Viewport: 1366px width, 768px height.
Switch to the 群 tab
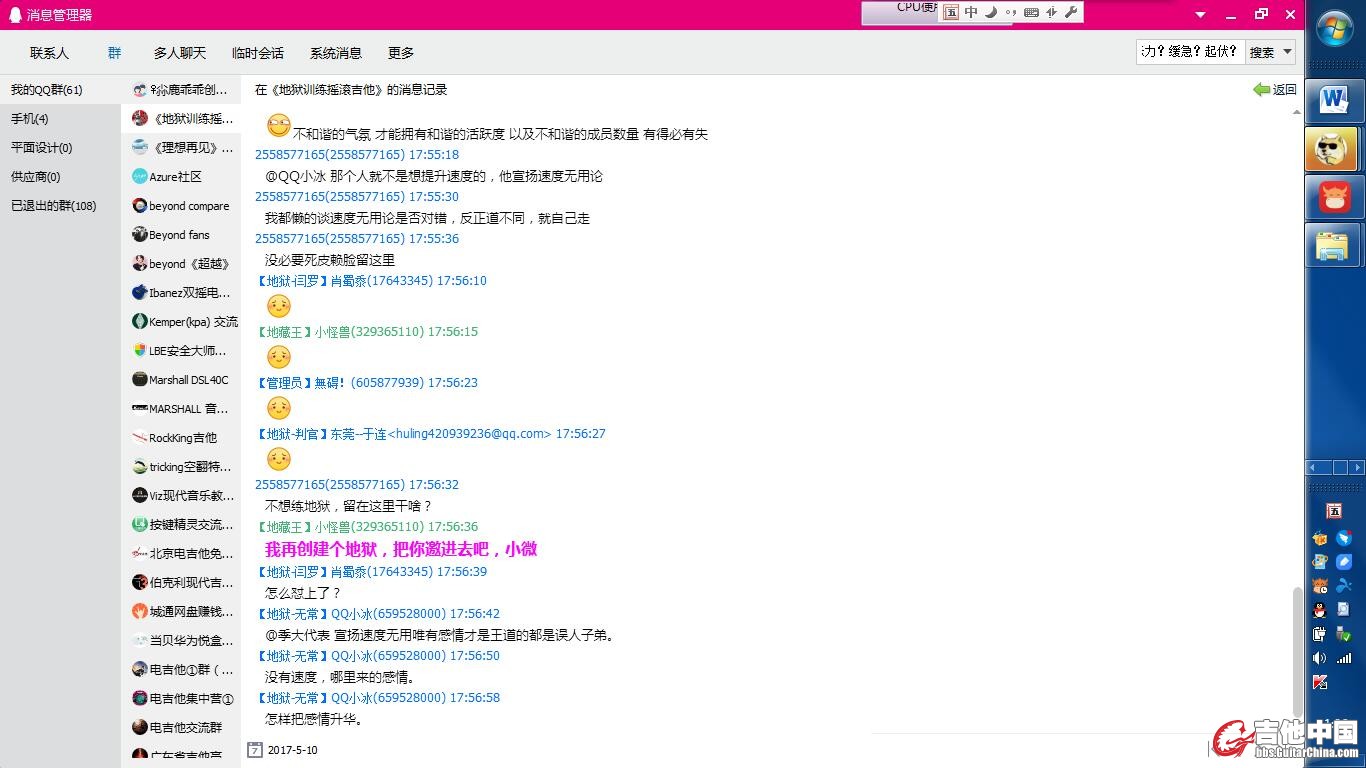pos(115,53)
